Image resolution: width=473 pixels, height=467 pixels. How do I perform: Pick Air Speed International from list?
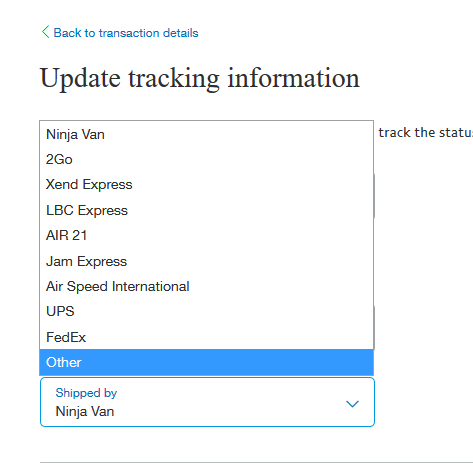(206, 286)
